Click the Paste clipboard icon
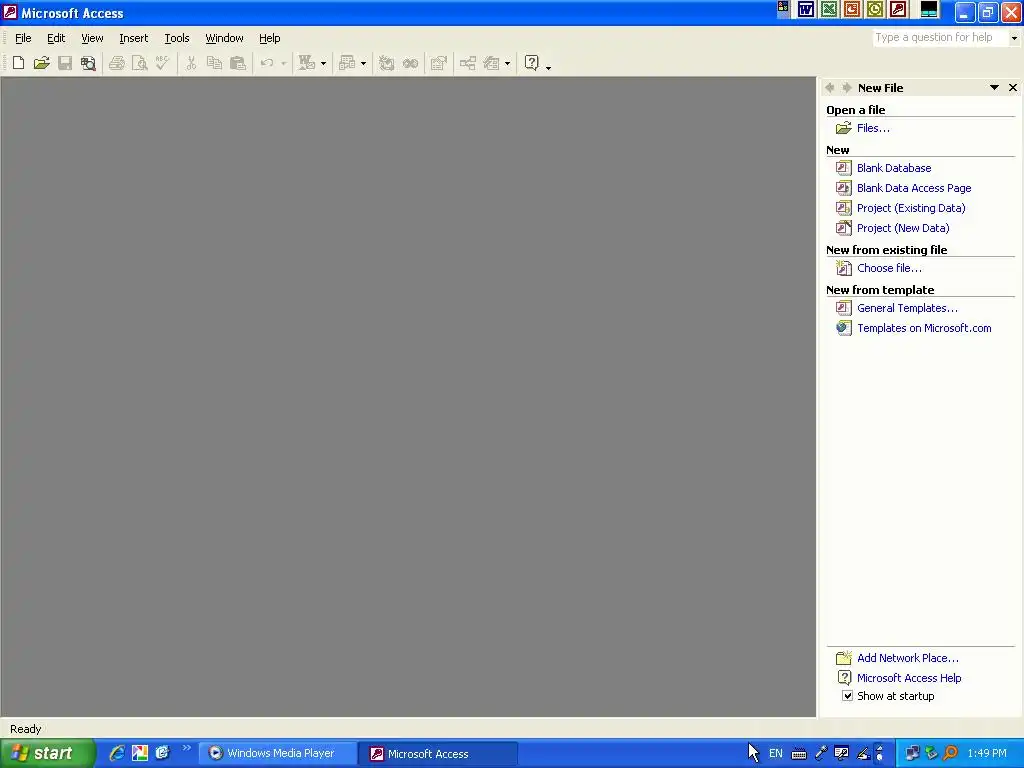Image resolution: width=1024 pixels, height=768 pixels. tap(238, 63)
